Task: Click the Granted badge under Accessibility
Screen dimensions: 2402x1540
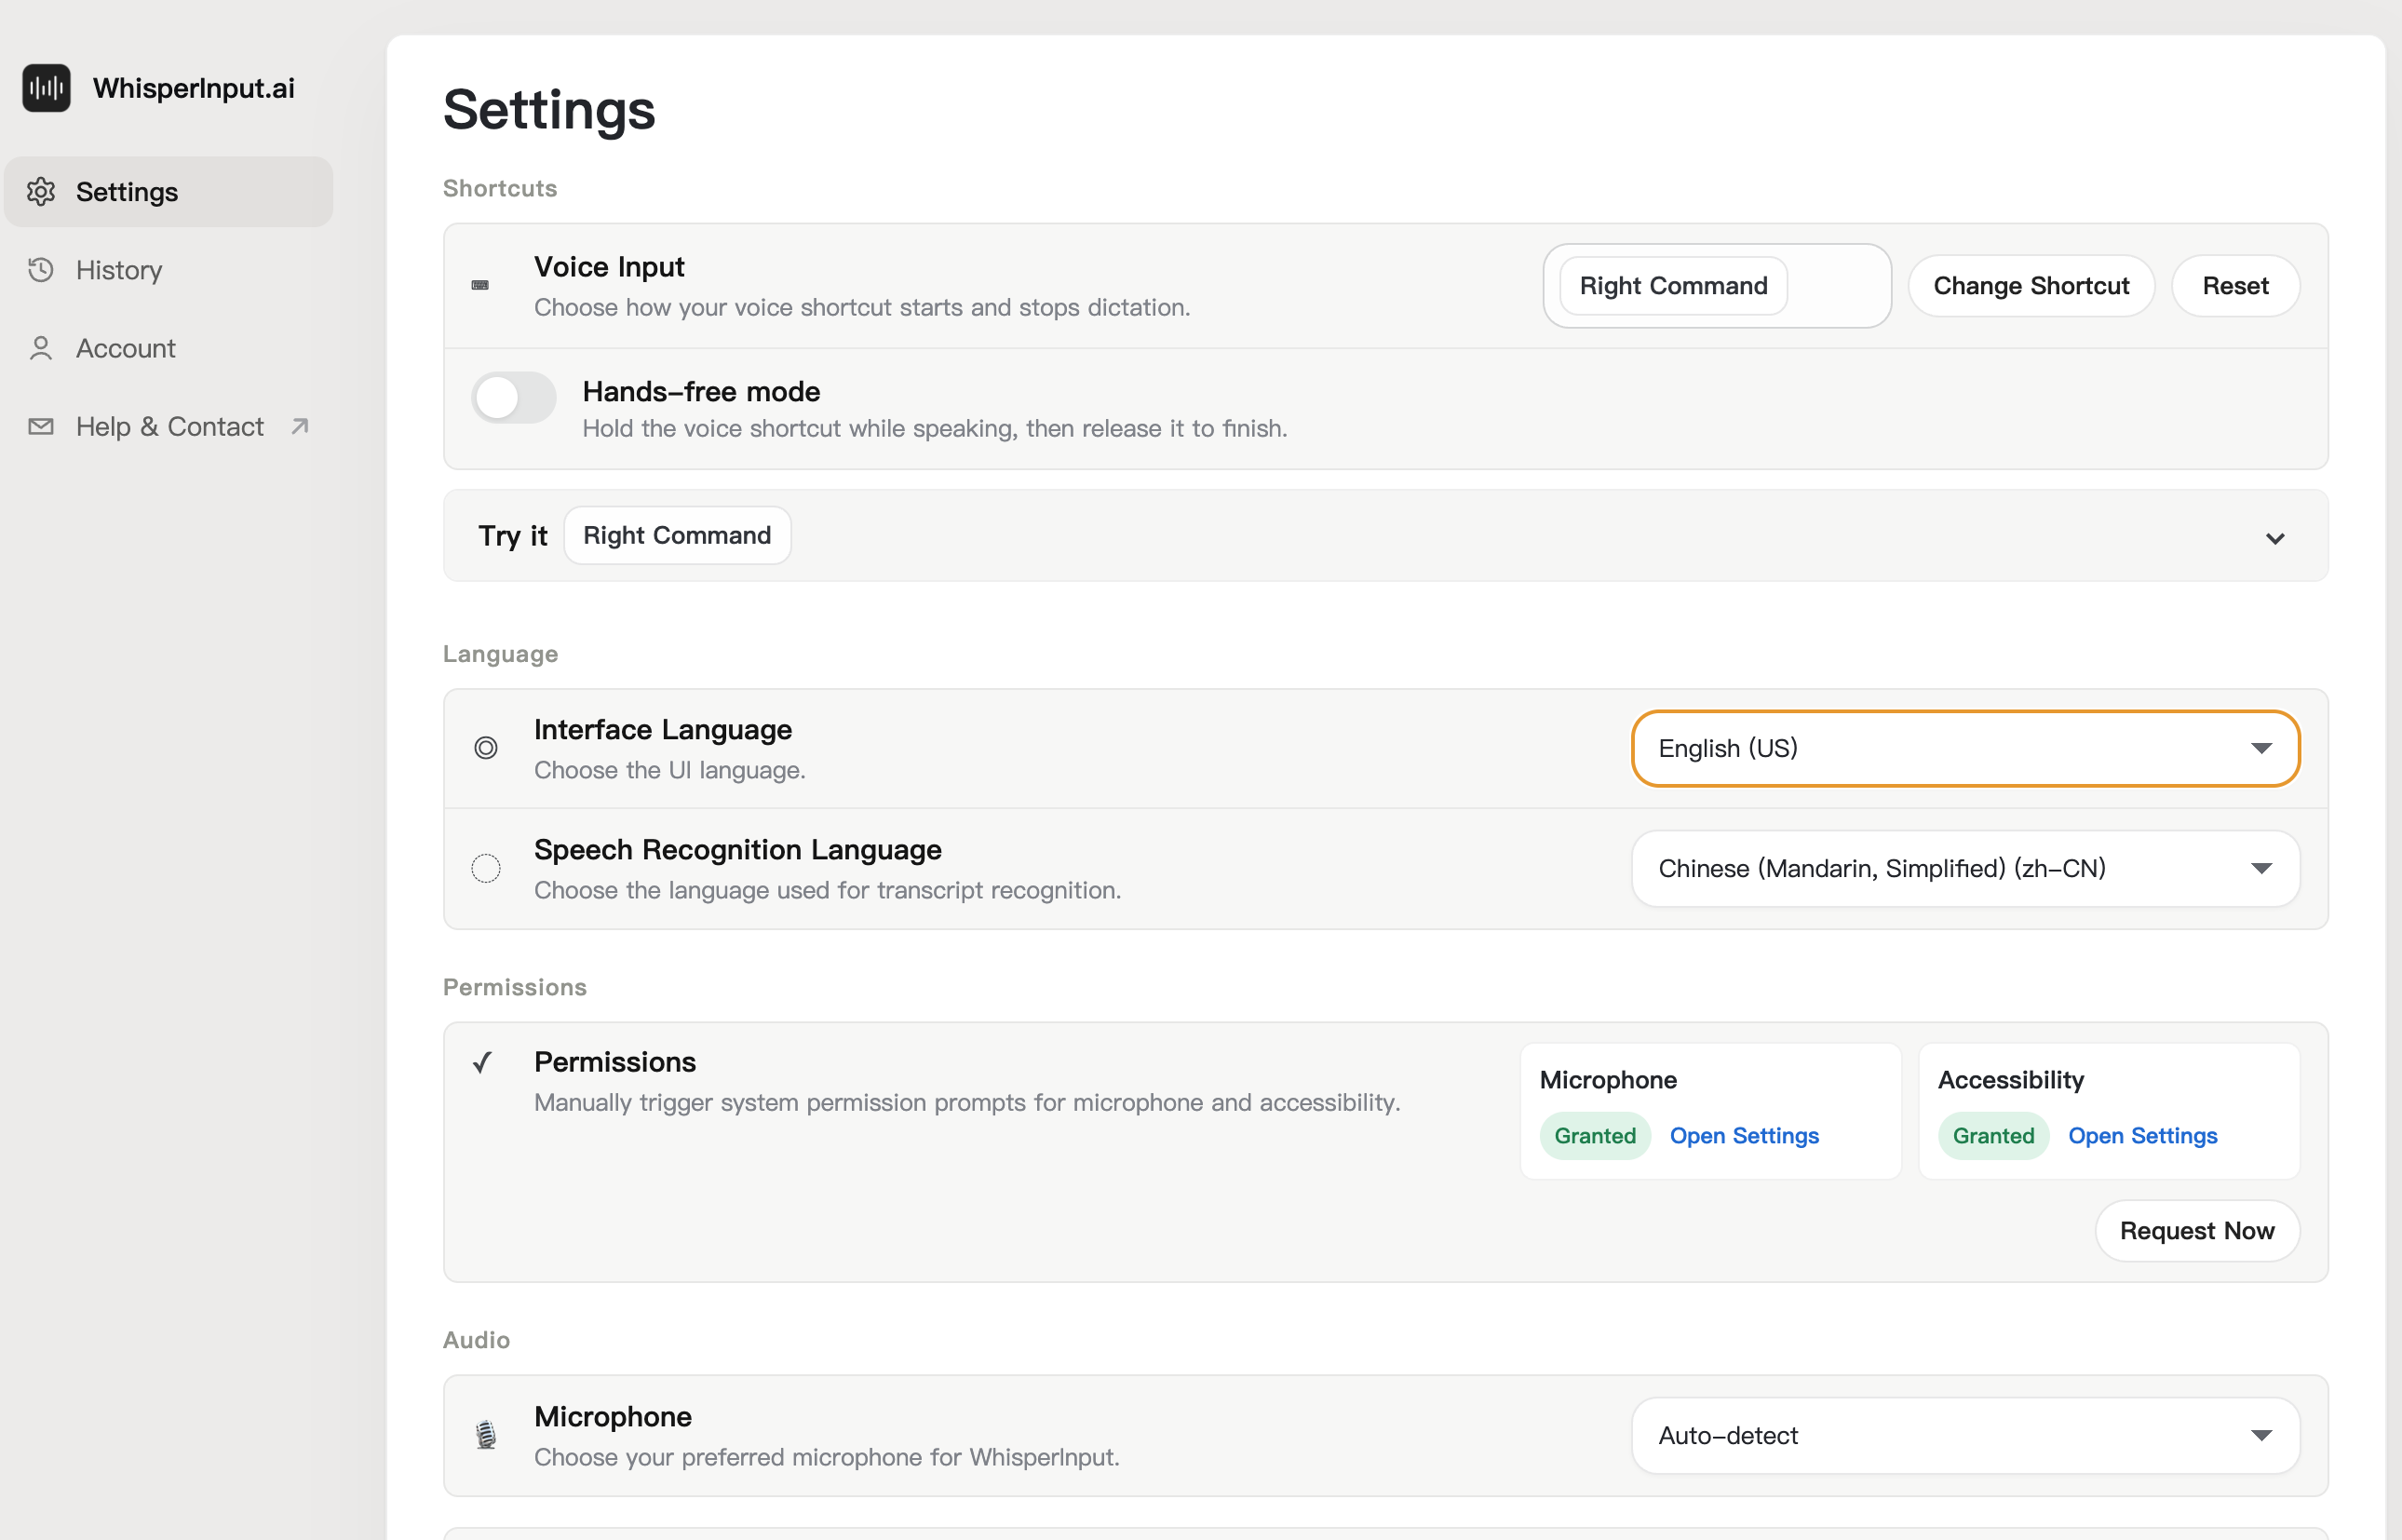Action: click(1993, 1135)
